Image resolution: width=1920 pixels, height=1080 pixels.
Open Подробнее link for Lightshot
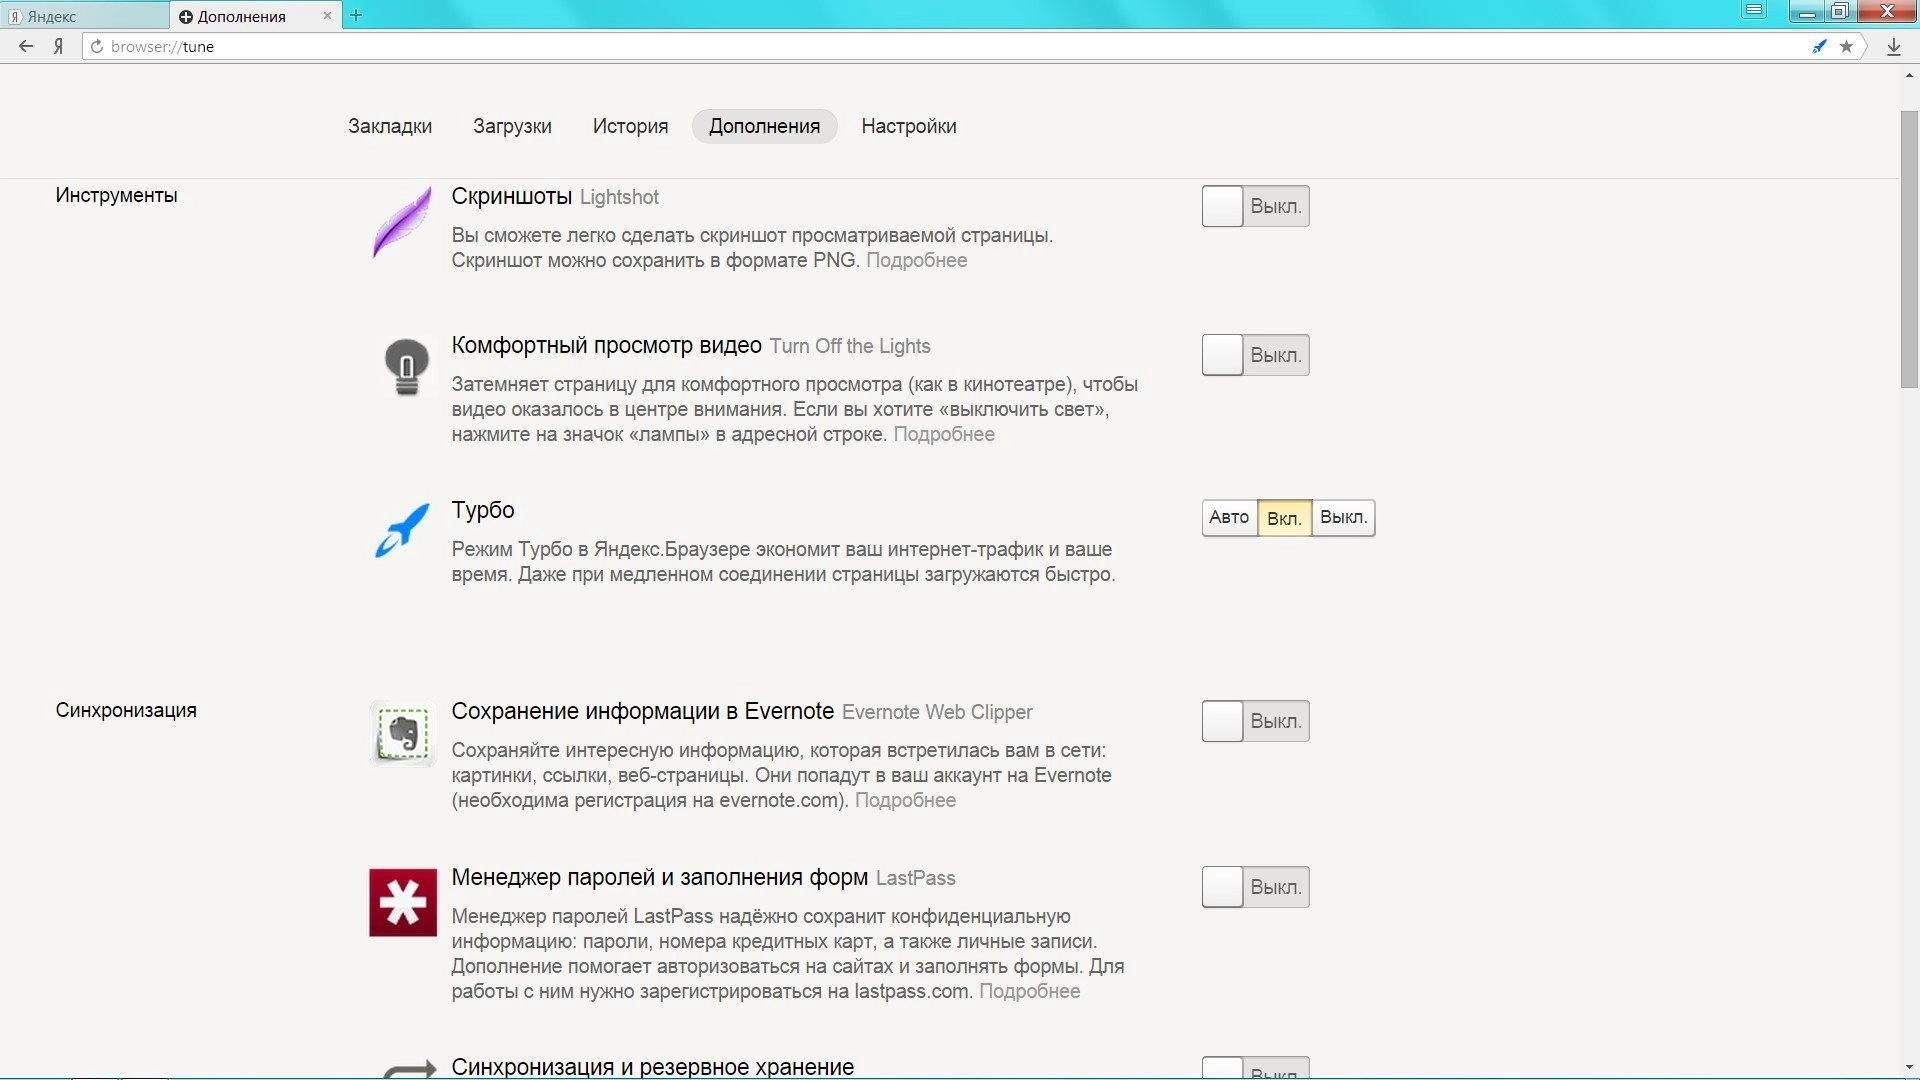(916, 260)
